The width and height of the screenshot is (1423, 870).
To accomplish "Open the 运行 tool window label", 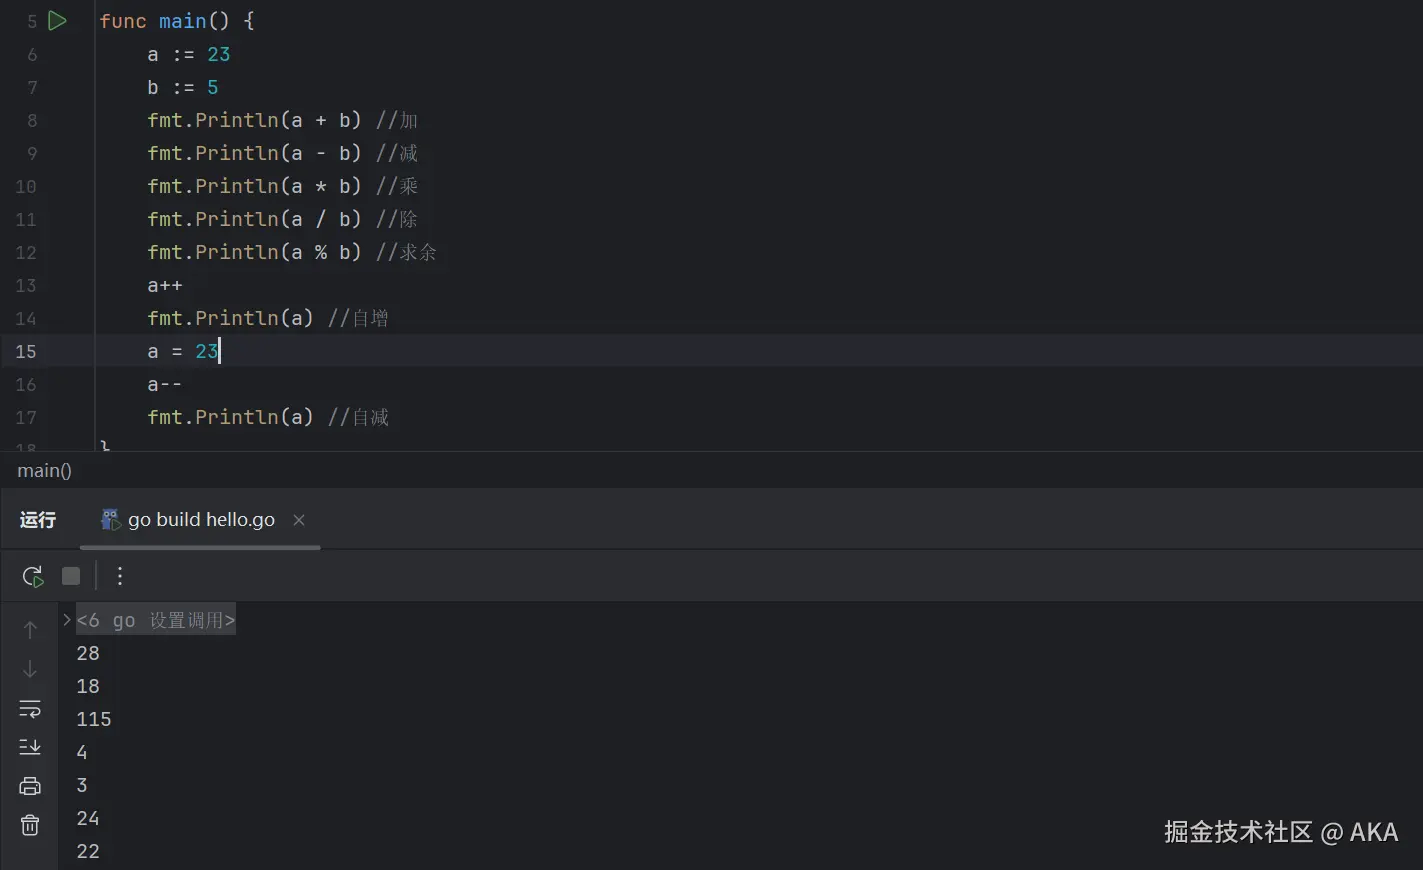I will 38,520.
